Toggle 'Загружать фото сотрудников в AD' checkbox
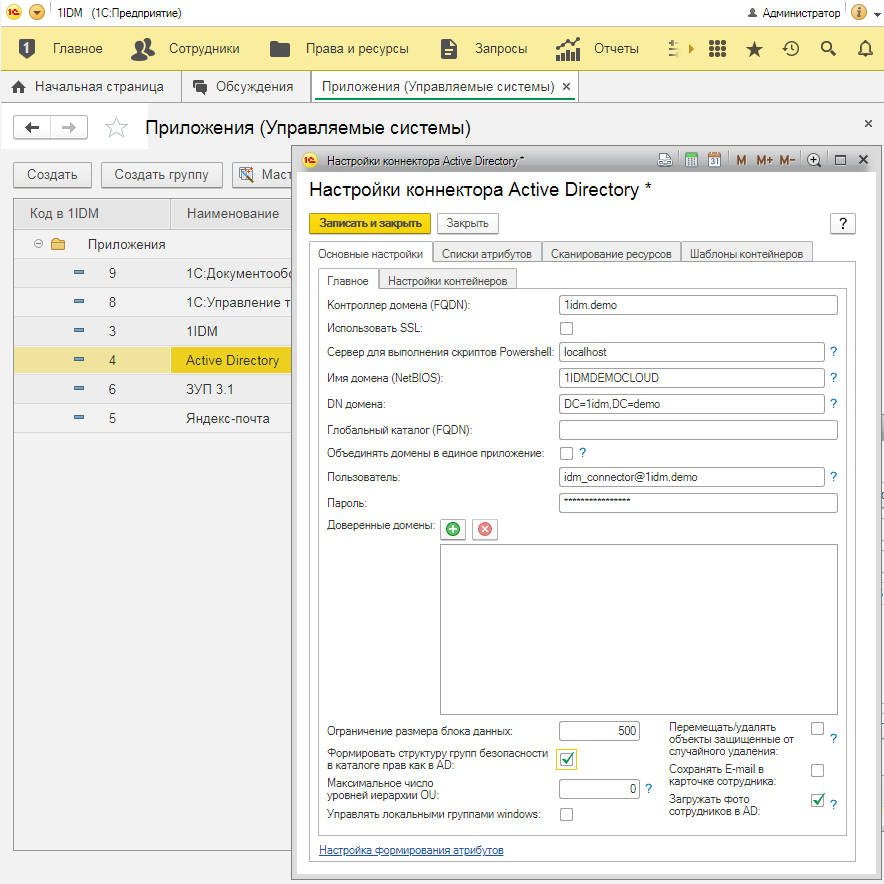The width and height of the screenshot is (884, 884). pos(817,800)
